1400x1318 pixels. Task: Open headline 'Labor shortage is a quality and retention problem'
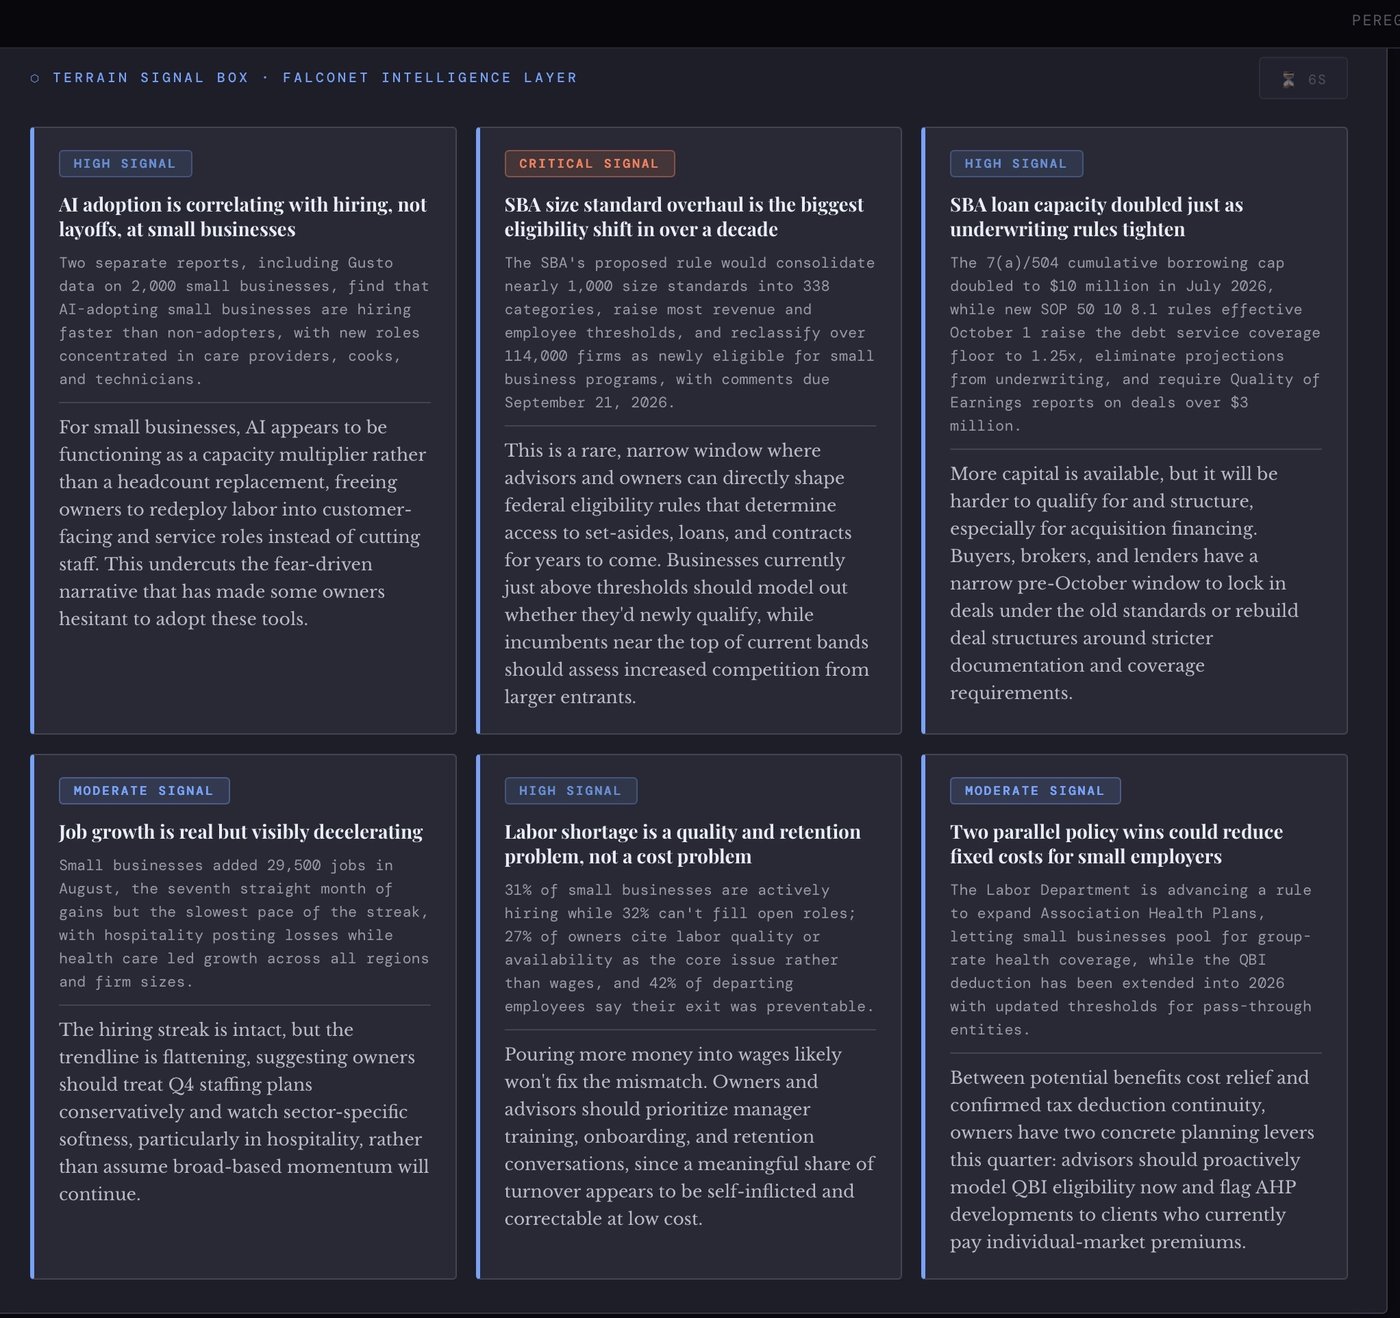[683, 844]
